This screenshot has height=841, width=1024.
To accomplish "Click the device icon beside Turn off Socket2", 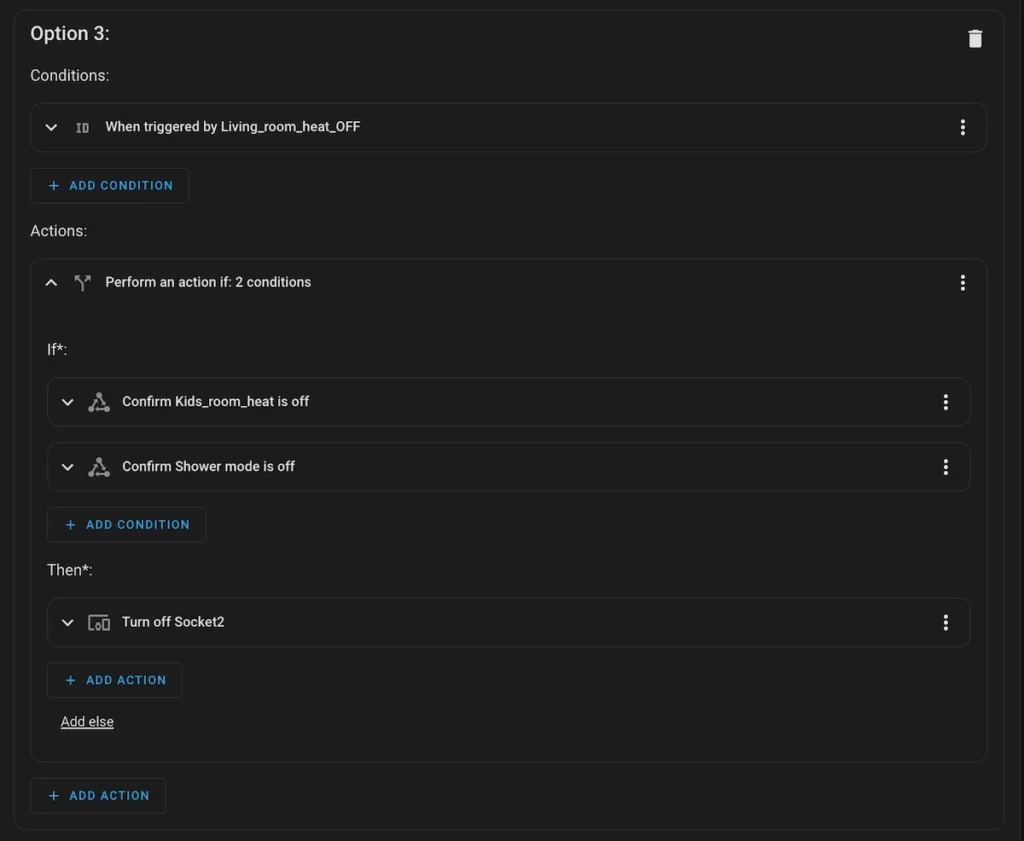I will point(99,623).
